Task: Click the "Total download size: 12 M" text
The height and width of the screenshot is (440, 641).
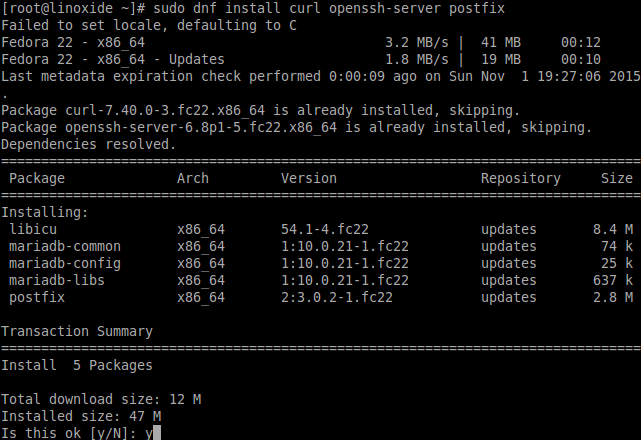Action: pyautogui.click(x=101, y=399)
